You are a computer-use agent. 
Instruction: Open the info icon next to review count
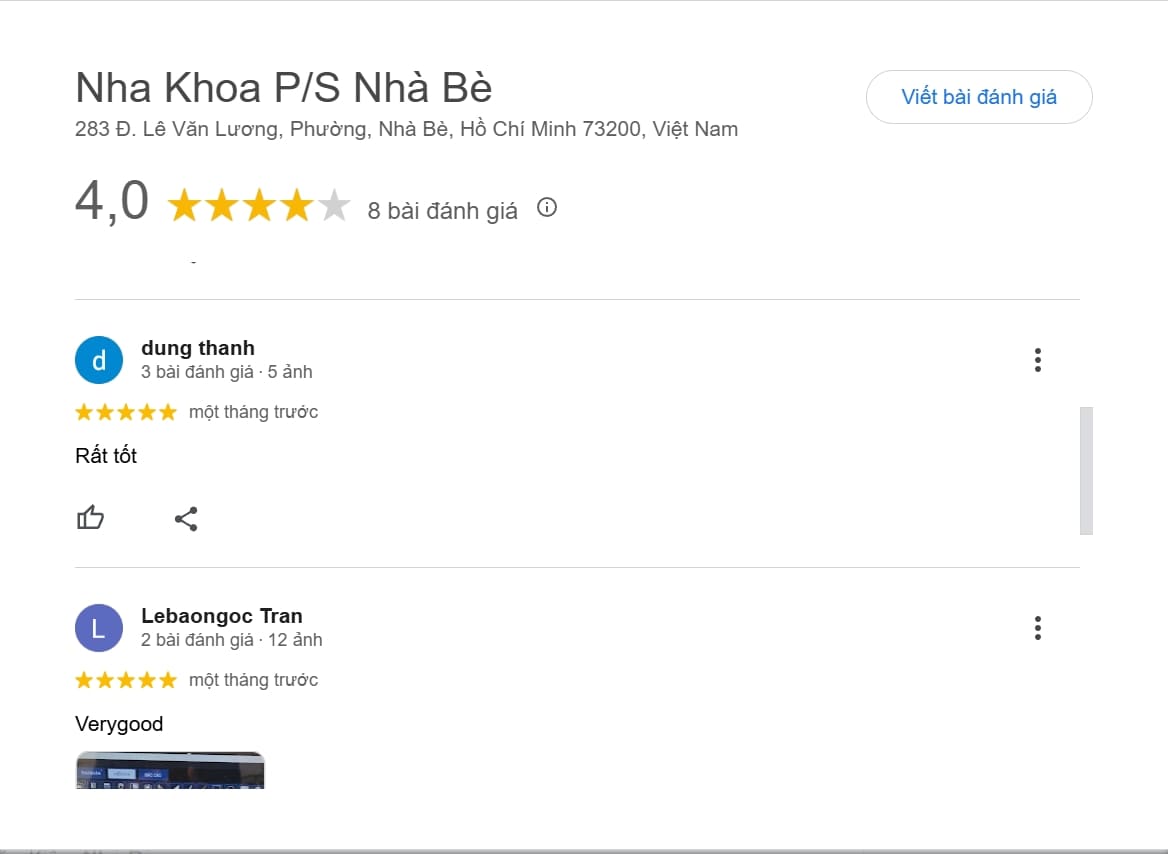(546, 207)
